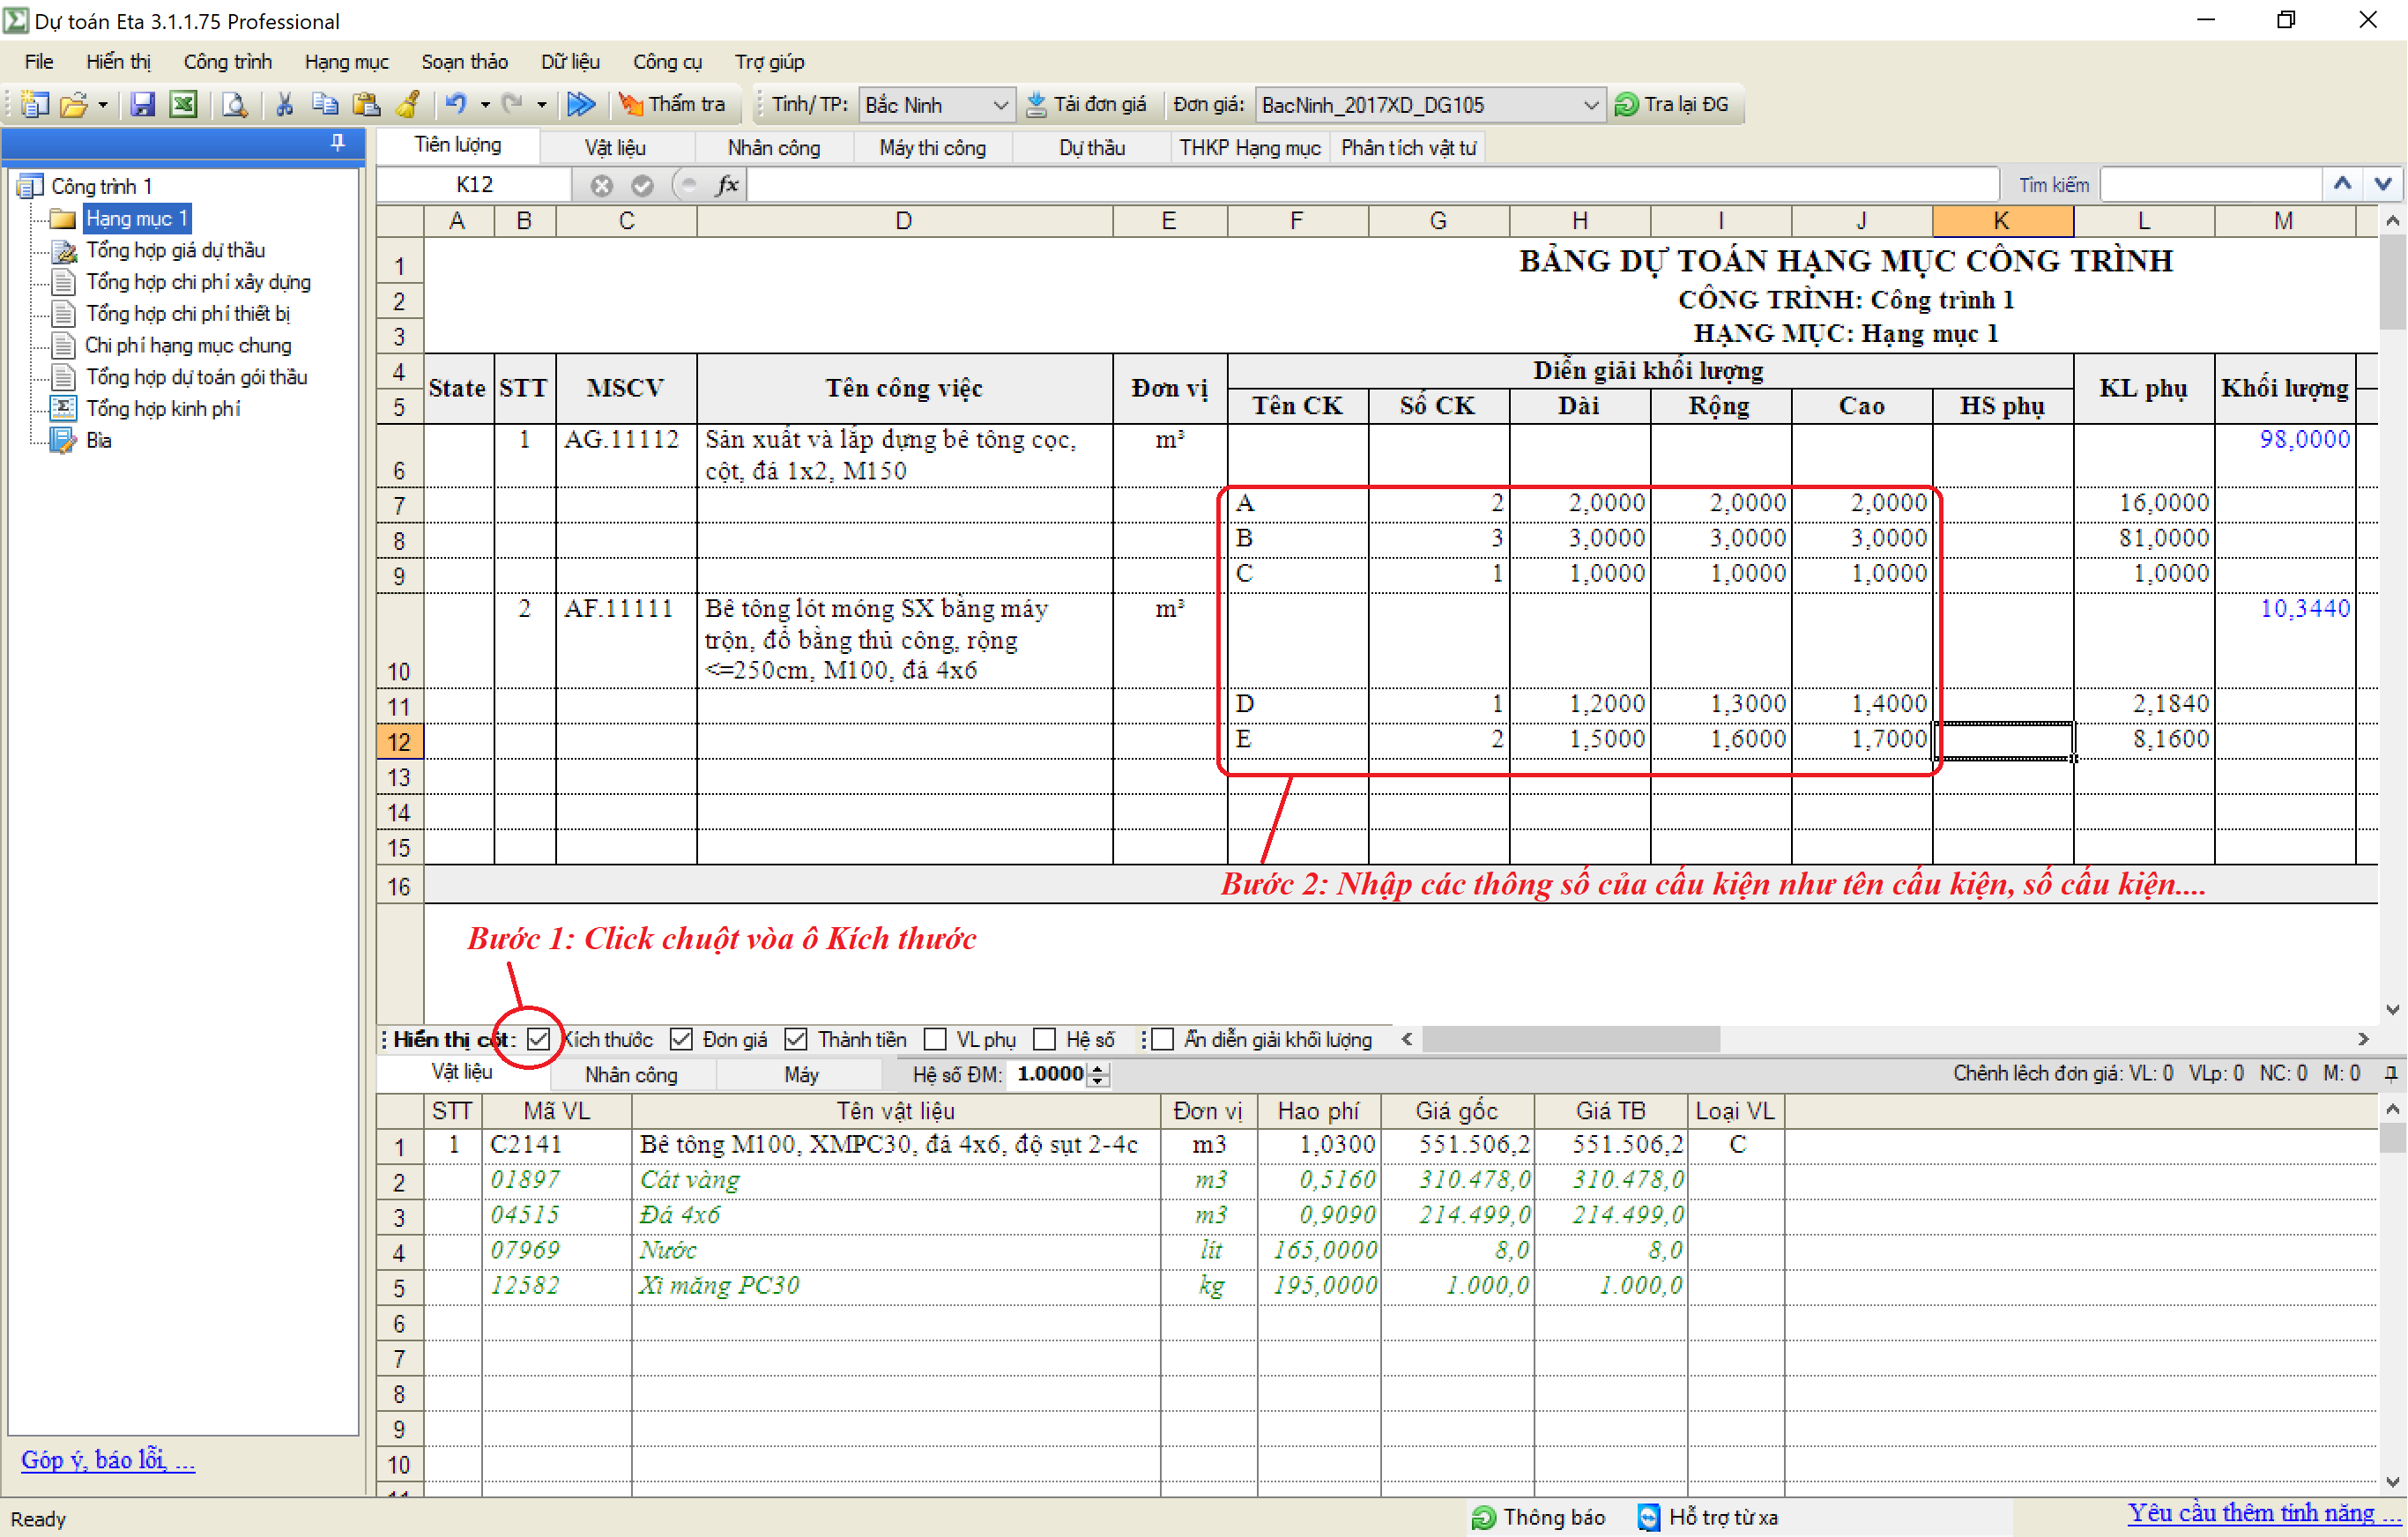
Task: Increase Hệ số ĐM with spinner up
Action: 1099,1068
